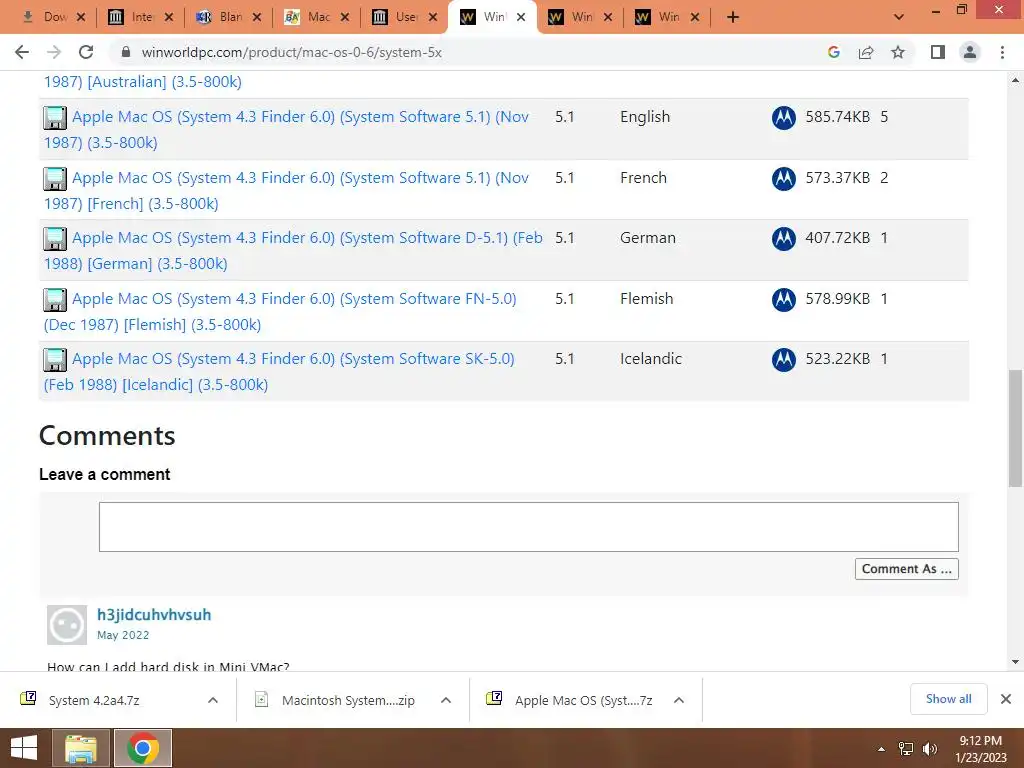Switch to the Blan tab
Image resolution: width=1024 pixels, height=768 pixels.
click(229, 17)
